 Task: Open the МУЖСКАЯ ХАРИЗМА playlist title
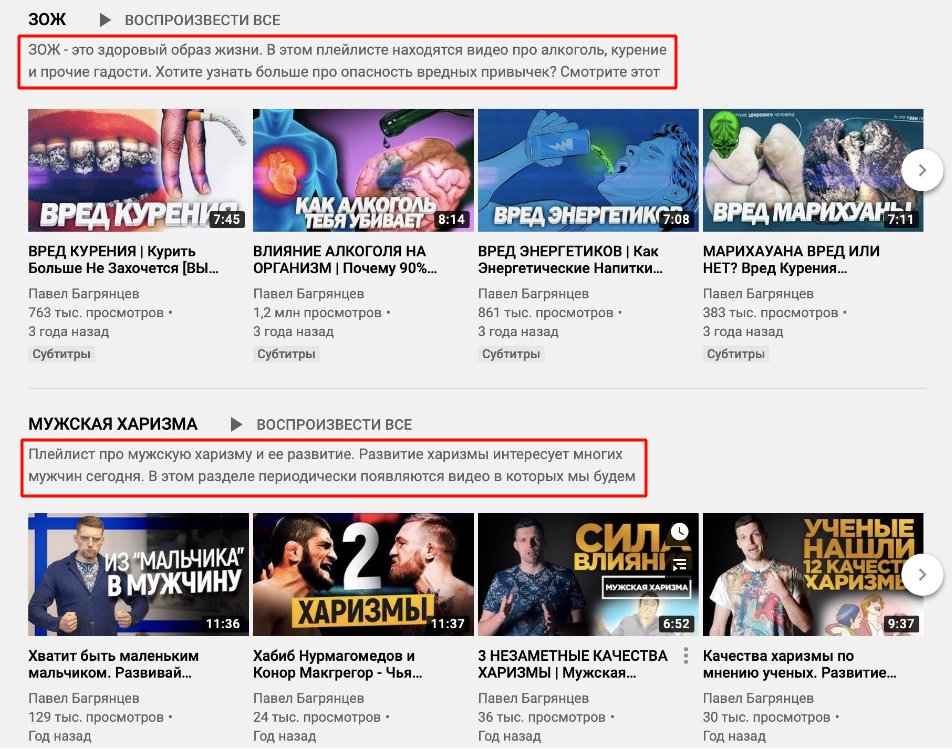(x=113, y=424)
